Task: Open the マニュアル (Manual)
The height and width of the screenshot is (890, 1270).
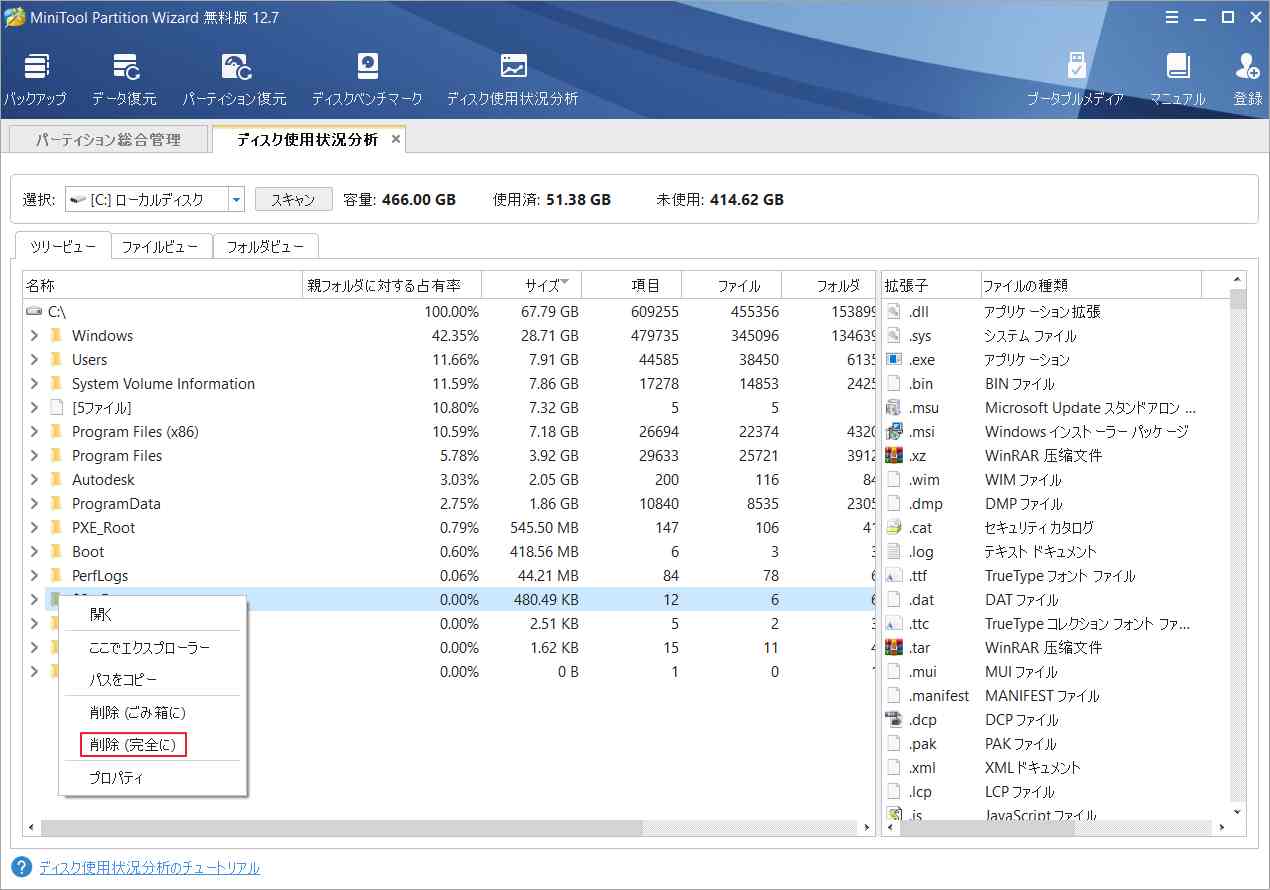Action: click(x=1178, y=75)
